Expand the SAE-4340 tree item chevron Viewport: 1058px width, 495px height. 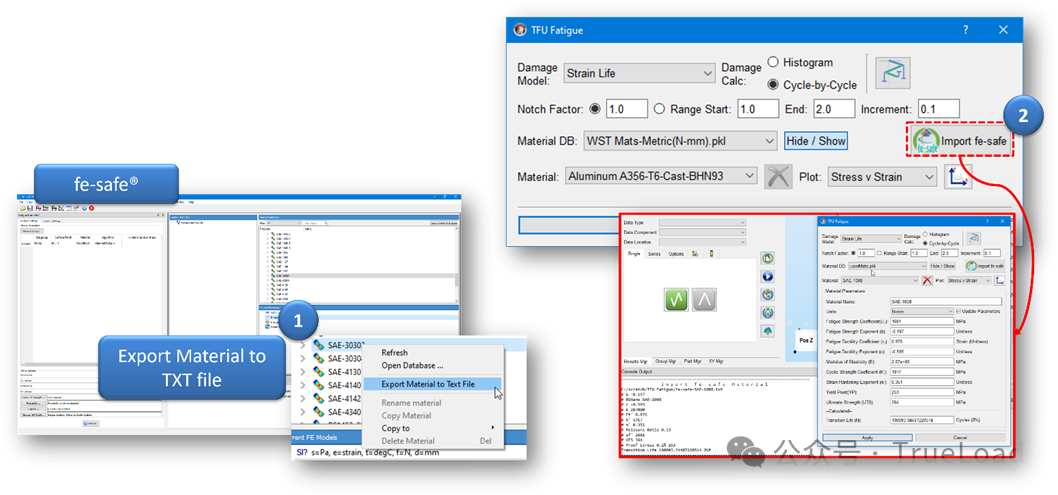point(303,412)
